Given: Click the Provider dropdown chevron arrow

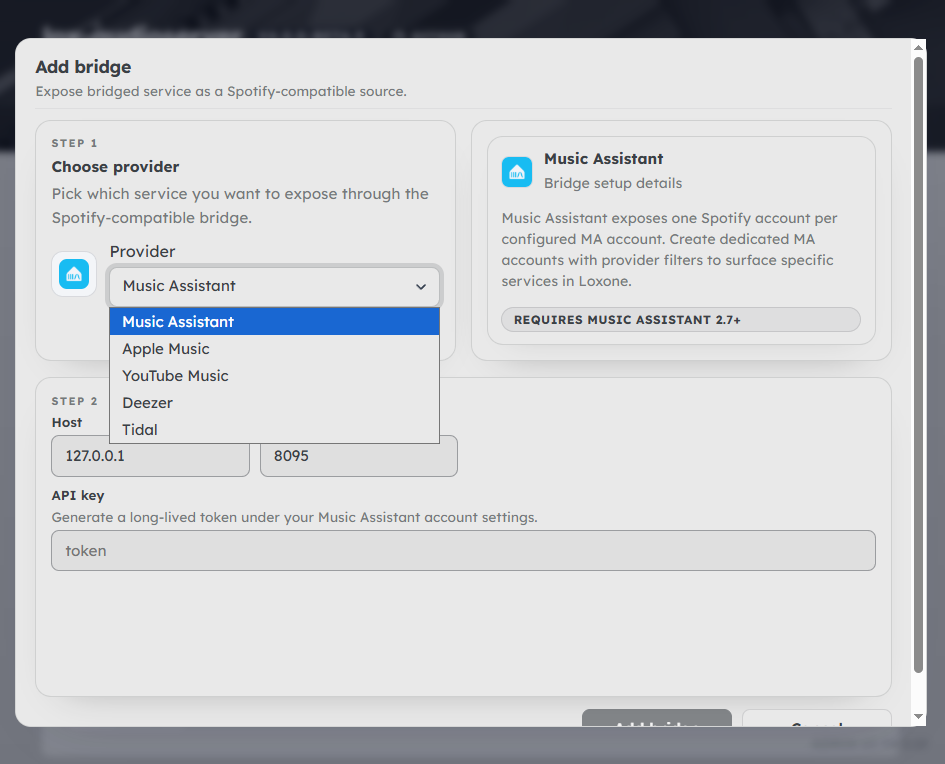Looking at the screenshot, I should point(421,287).
